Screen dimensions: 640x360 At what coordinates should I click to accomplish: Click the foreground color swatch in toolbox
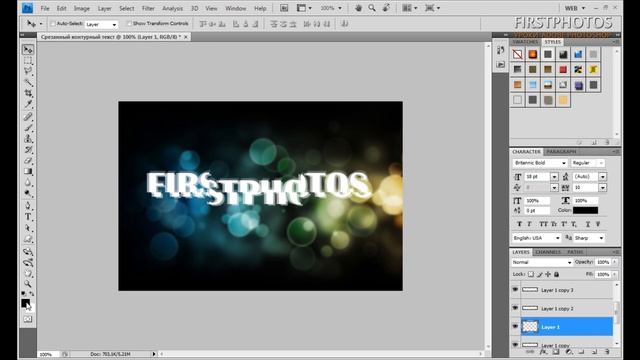tap(25, 303)
